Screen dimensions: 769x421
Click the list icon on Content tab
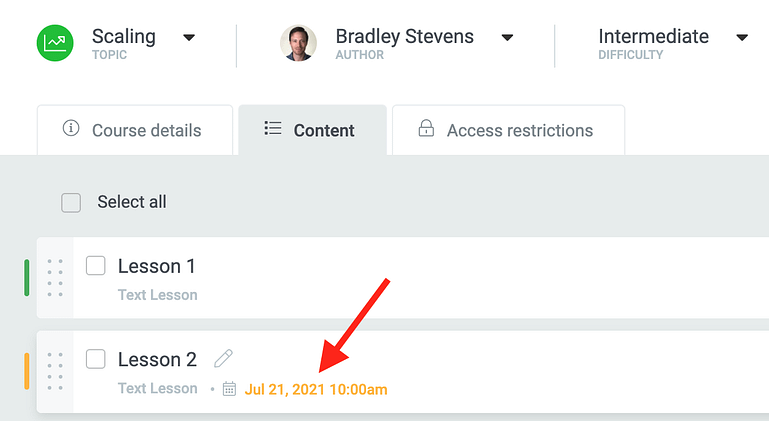pos(272,129)
